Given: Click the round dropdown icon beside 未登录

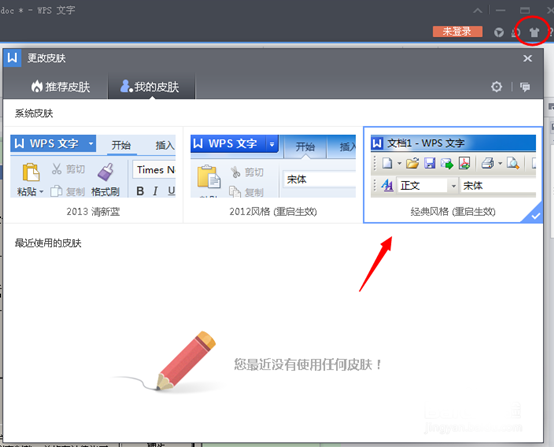Looking at the screenshot, I should (x=499, y=33).
